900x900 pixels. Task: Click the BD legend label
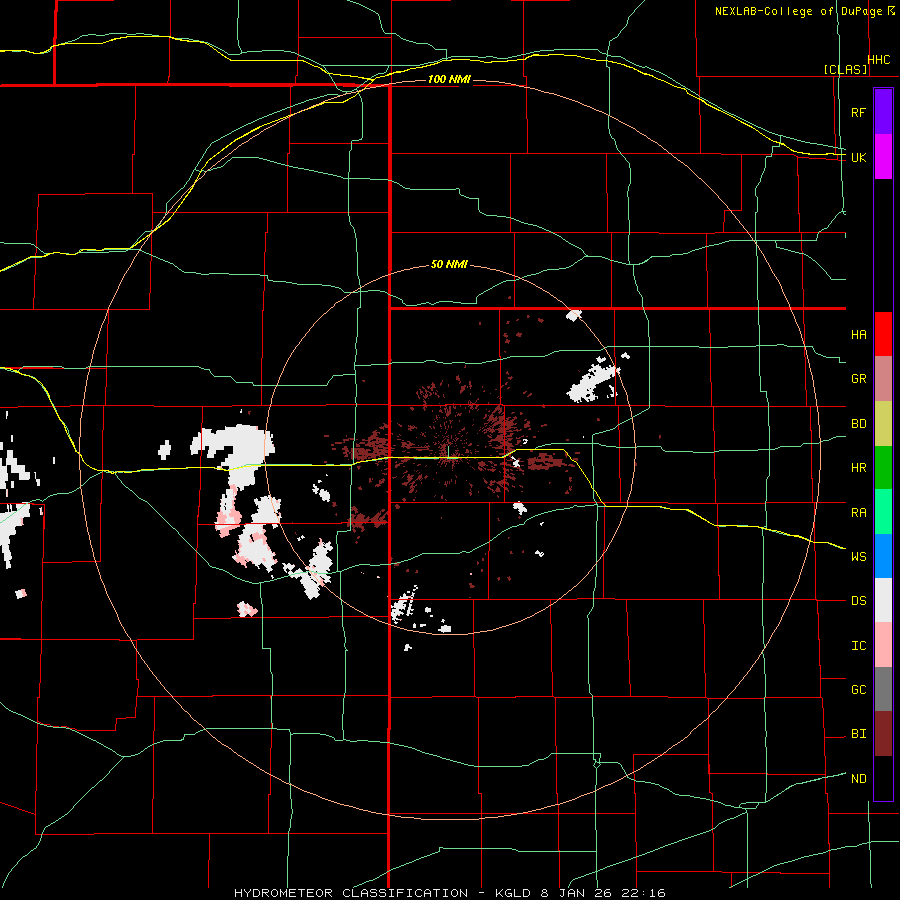click(x=859, y=424)
